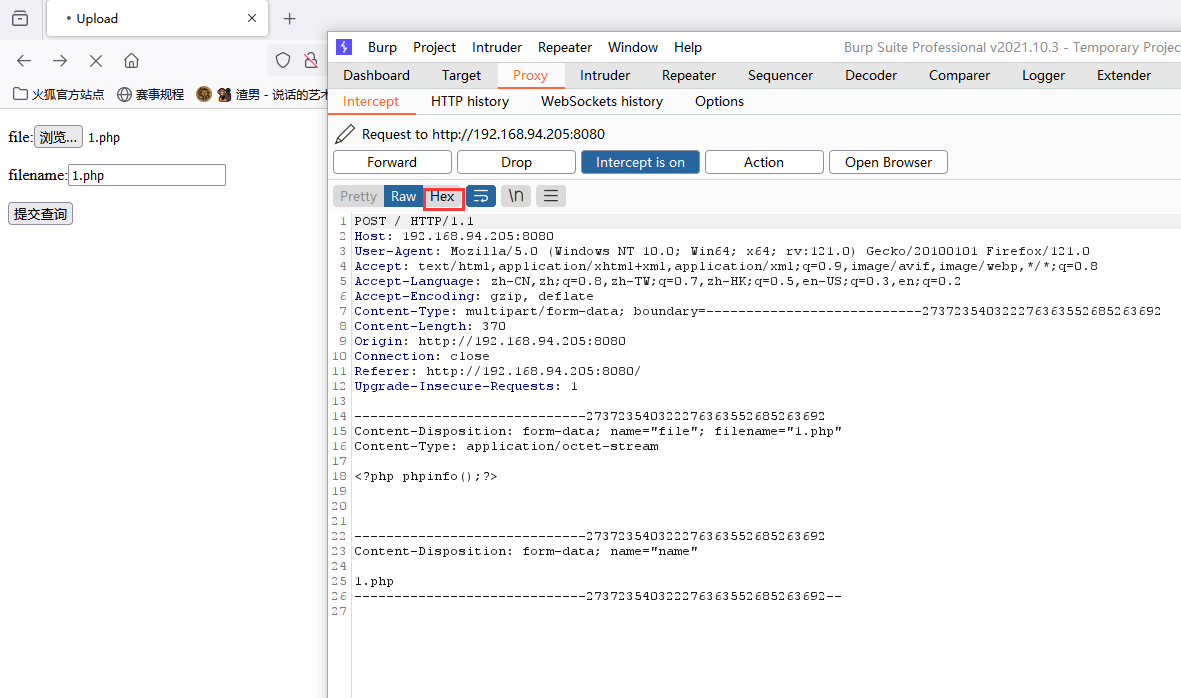The width and height of the screenshot is (1181, 698).
Task: Open the proxy Options sub-tab
Action: pyautogui.click(x=719, y=102)
